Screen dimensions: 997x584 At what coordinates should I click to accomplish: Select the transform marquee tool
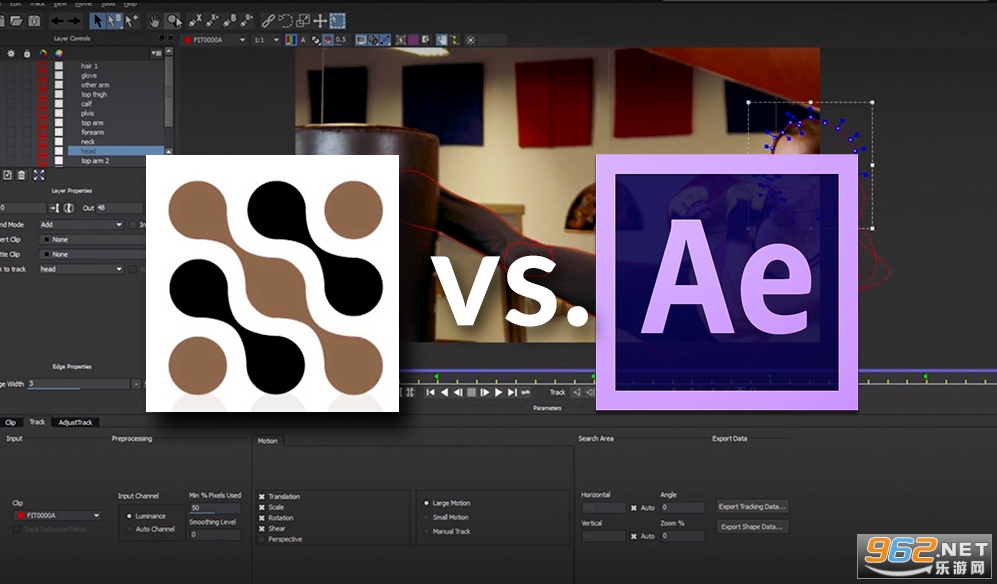[x=338, y=21]
